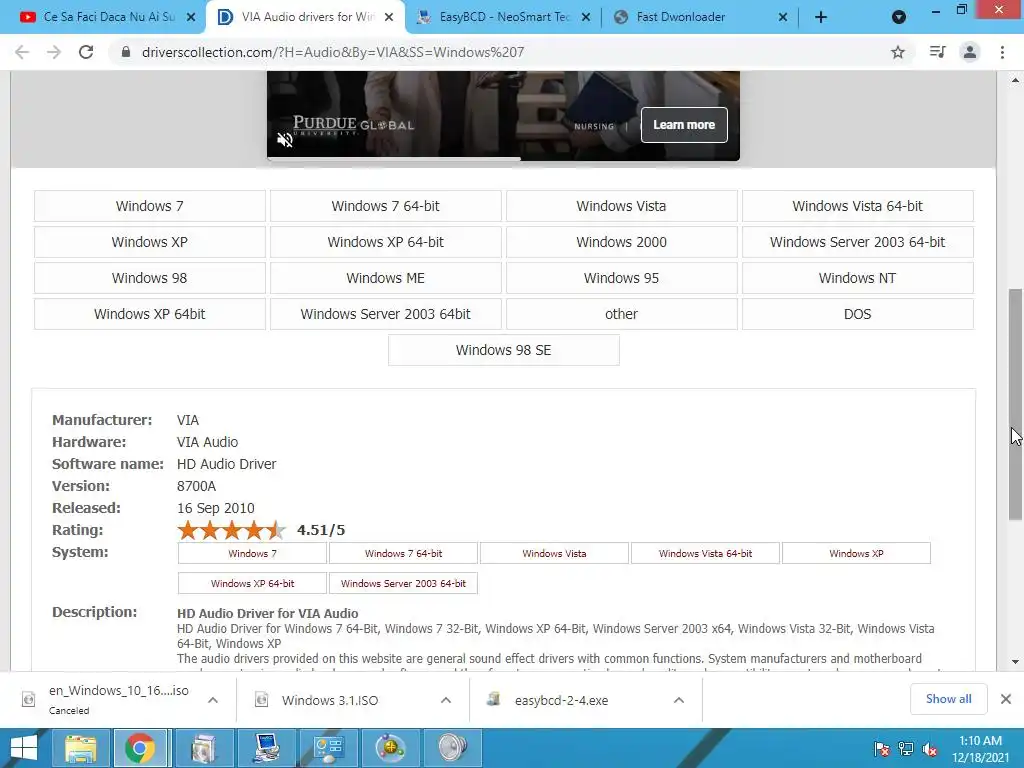Open System Windows Vista 64-bit link
1024x768 pixels.
click(x=705, y=553)
